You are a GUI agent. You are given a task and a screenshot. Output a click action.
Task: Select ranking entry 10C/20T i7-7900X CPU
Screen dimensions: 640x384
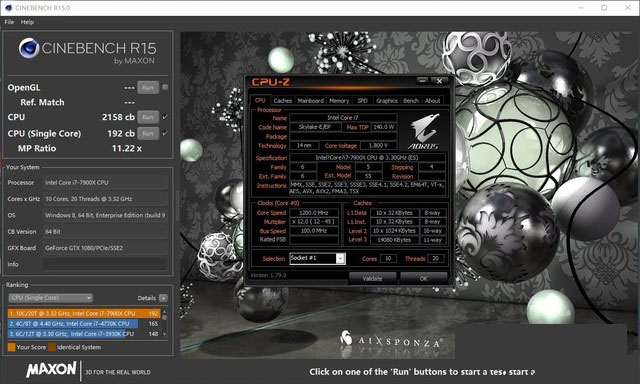click(x=84, y=313)
